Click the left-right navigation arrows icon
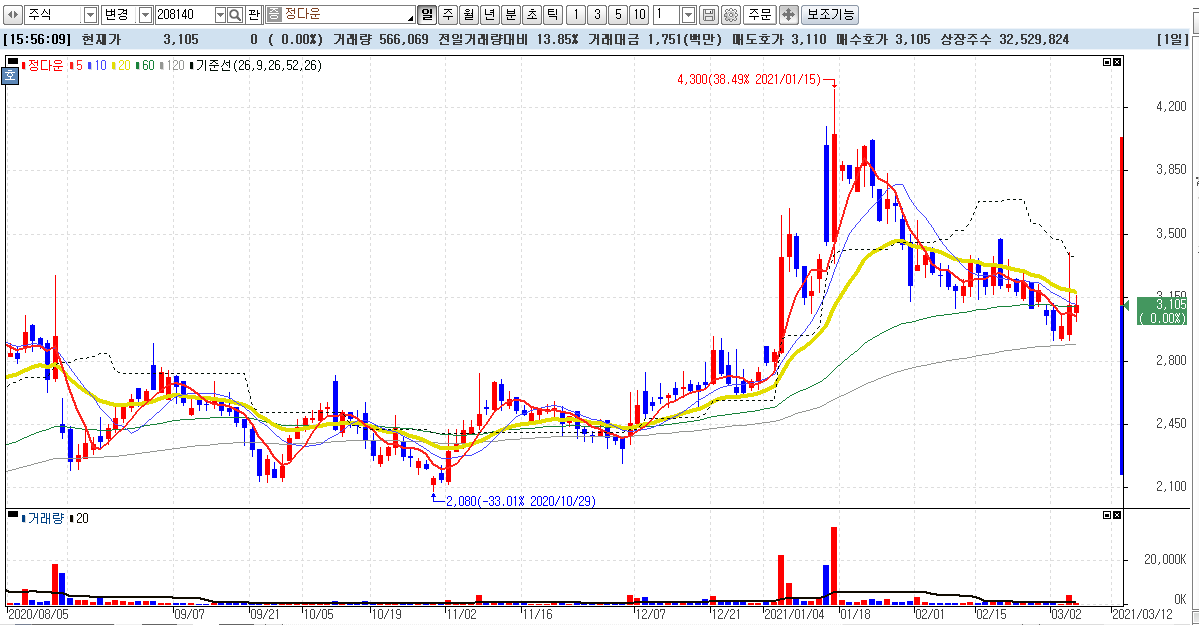The image size is (1199, 625). [x=13, y=15]
